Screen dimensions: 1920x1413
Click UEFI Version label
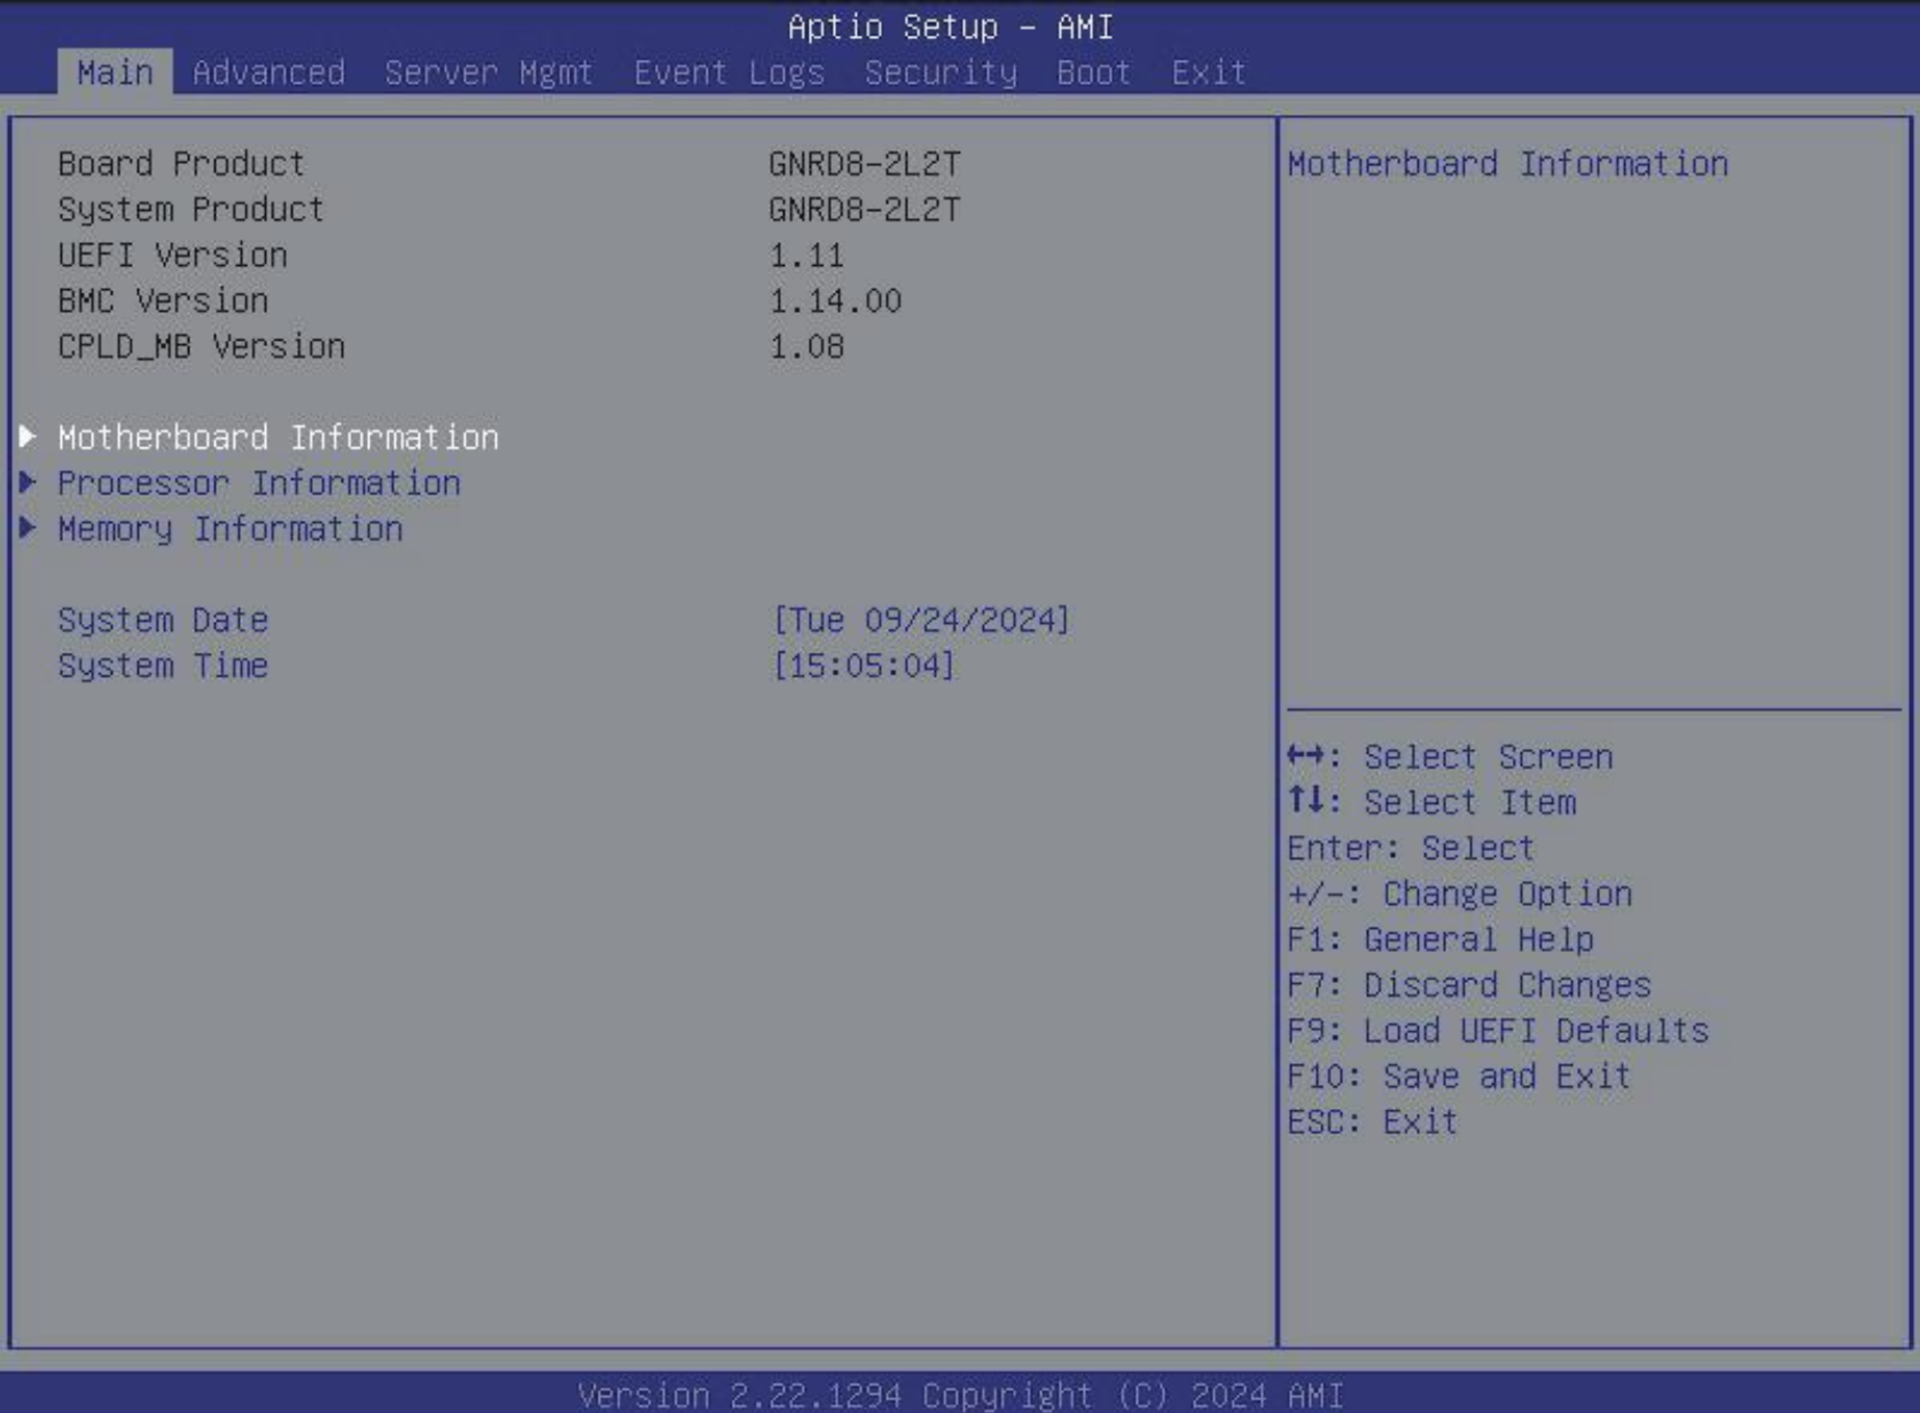[172, 255]
